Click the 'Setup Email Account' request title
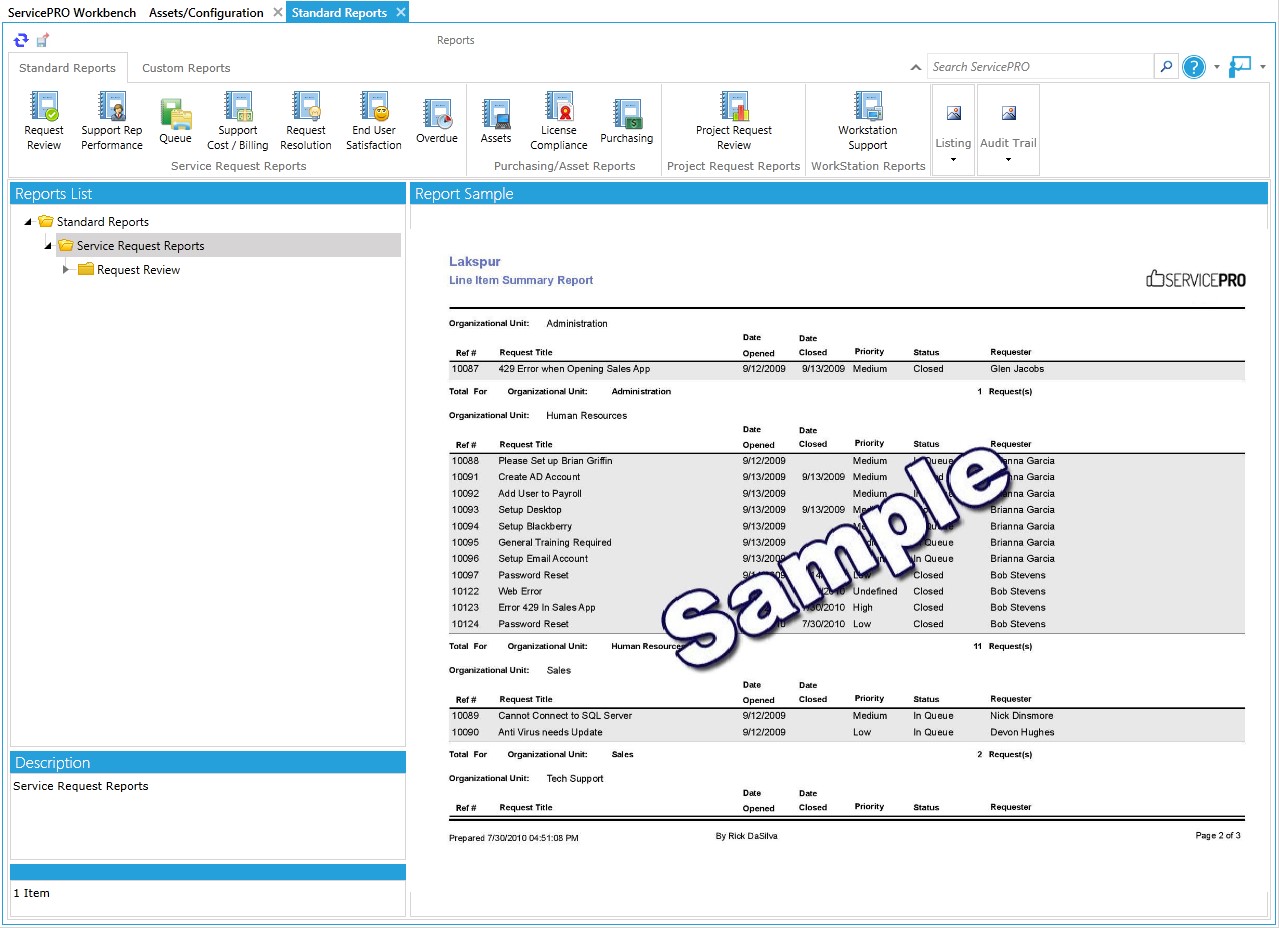The height and width of the screenshot is (928, 1279). (543, 559)
